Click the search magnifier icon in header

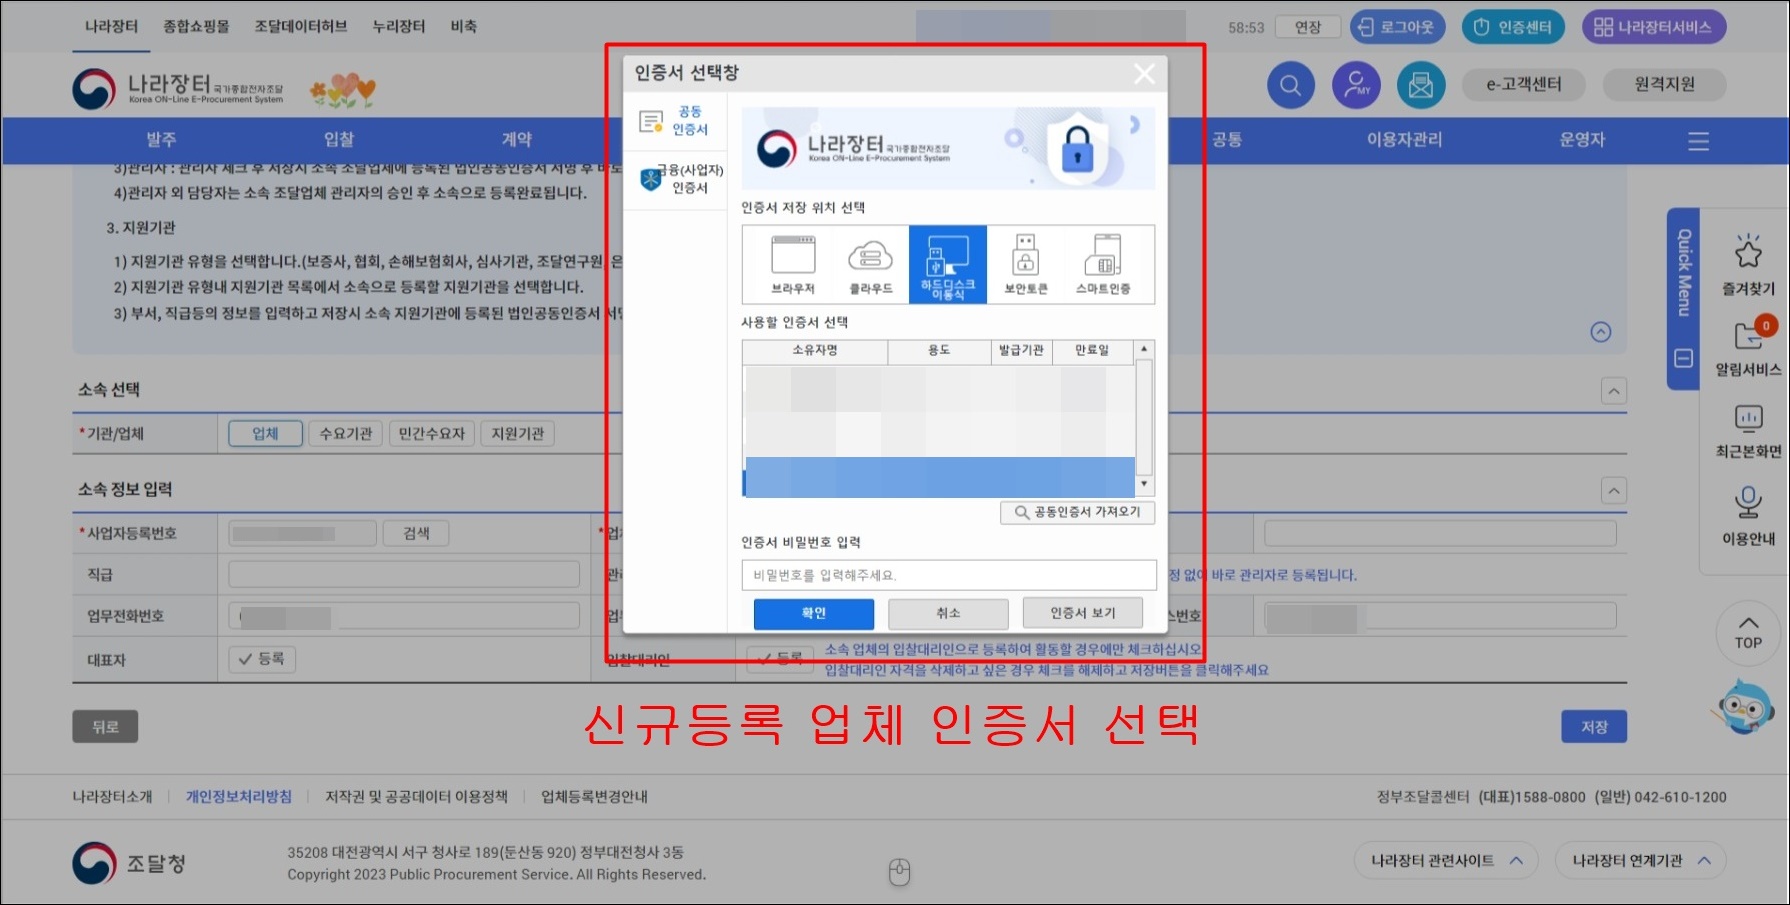[x=1290, y=85]
